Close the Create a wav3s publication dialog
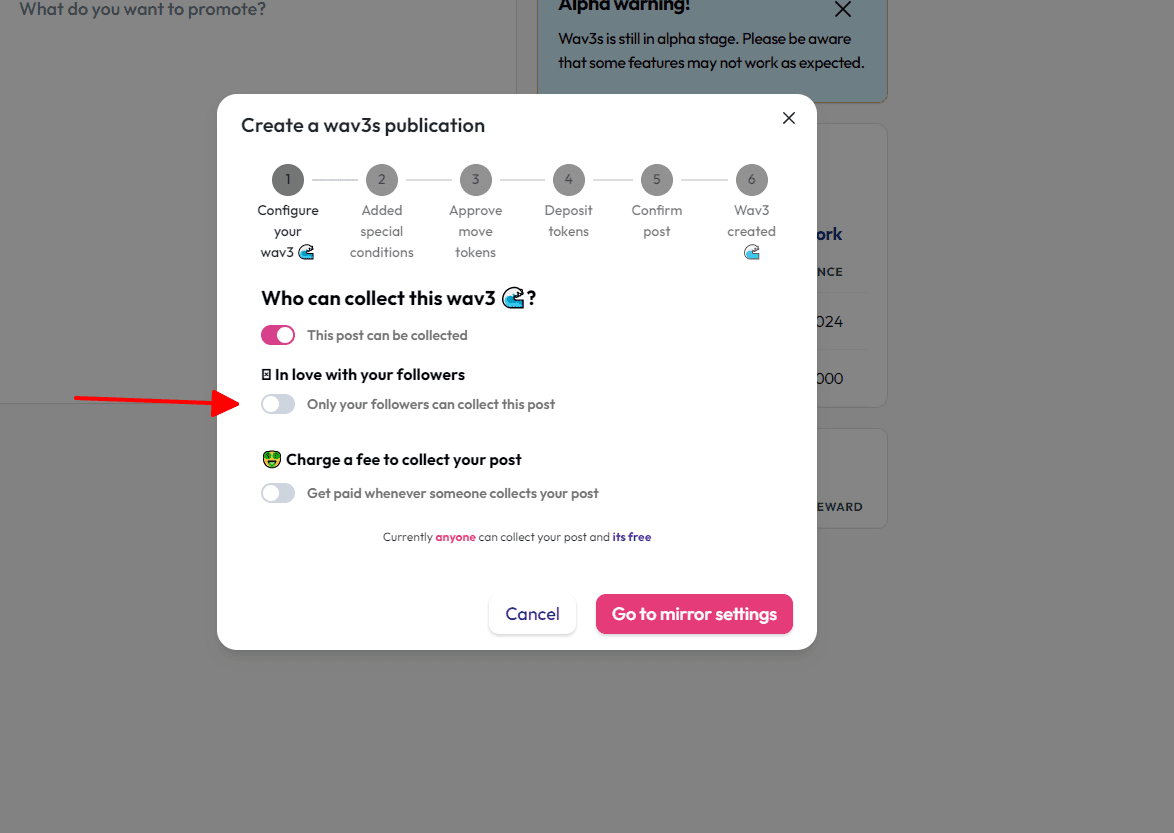 [x=788, y=118]
